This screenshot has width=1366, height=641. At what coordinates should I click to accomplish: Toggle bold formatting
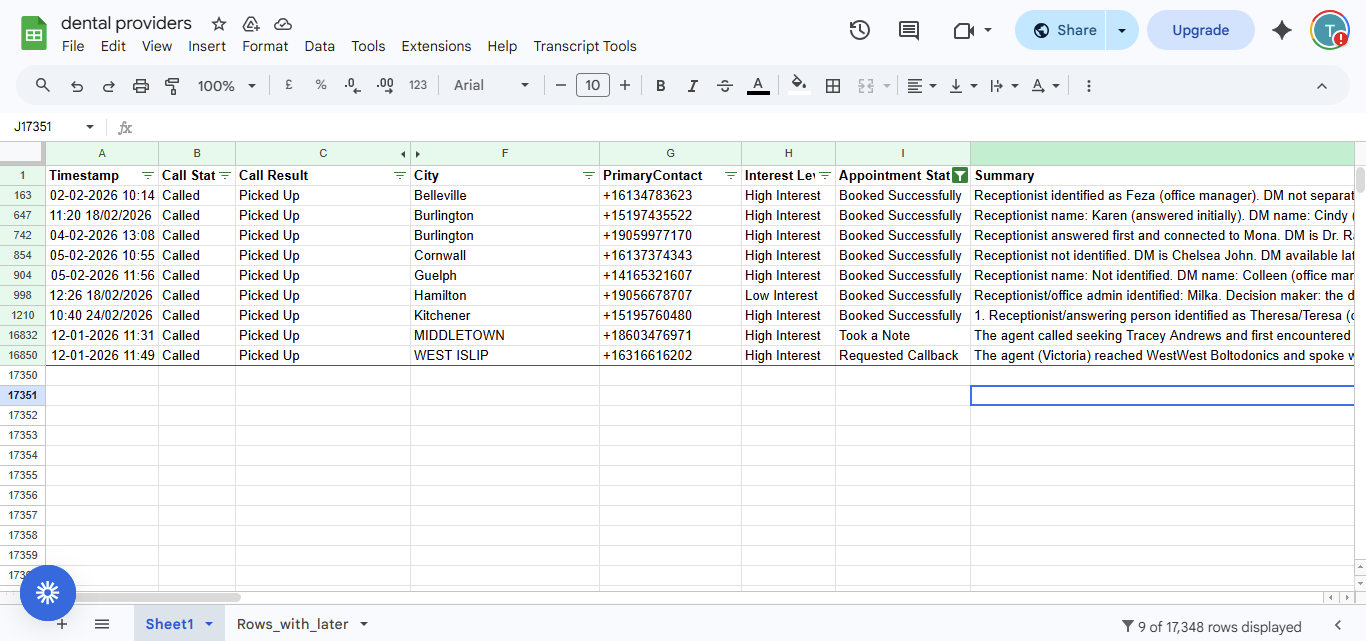[x=660, y=86]
